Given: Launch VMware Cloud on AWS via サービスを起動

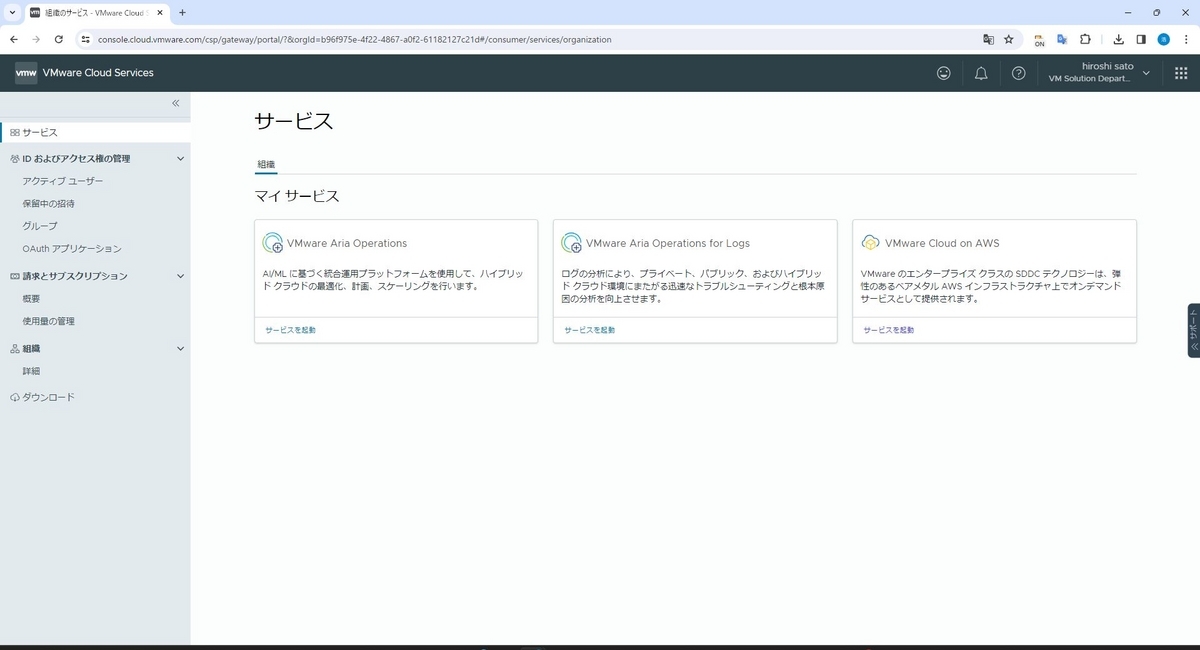Looking at the screenshot, I should [888, 329].
